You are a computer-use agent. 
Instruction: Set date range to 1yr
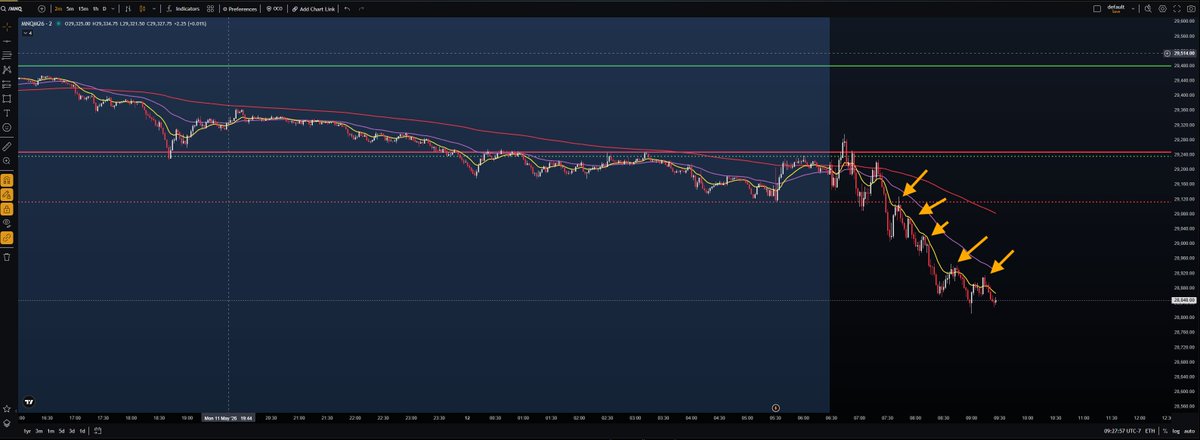coord(27,431)
